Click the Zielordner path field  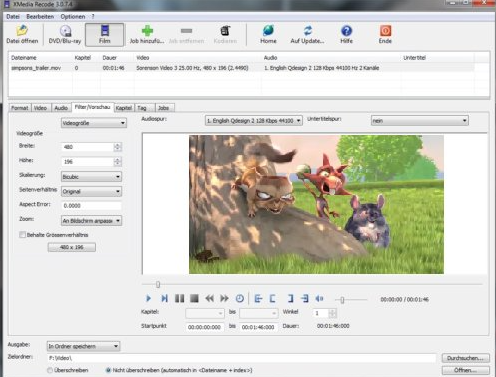(242, 358)
